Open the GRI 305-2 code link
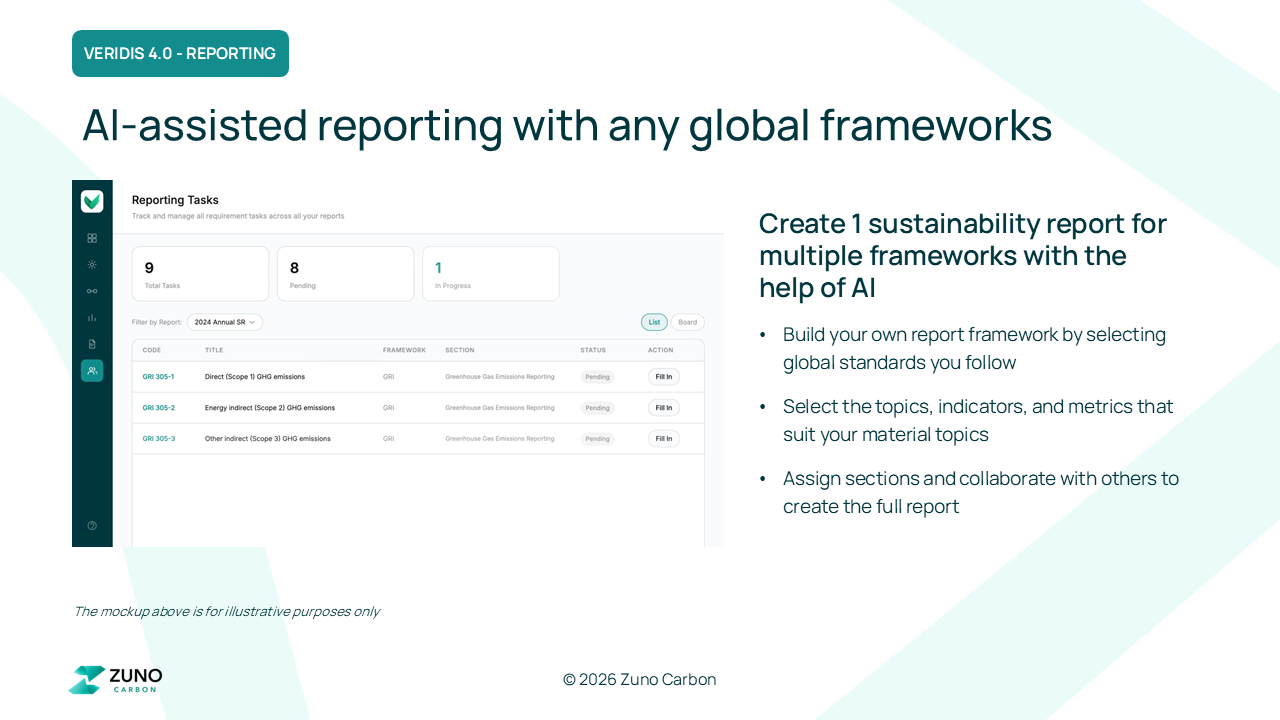The height and width of the screenshot is (720, 1280). coord(158,408)
